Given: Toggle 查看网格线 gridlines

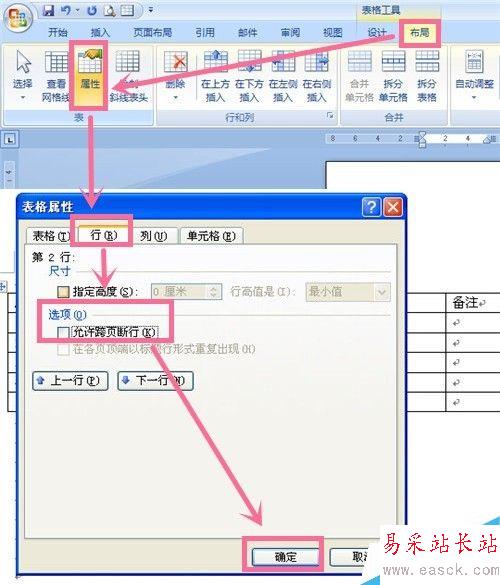Looking at the screenshot, I should click(x=56, y=76).
